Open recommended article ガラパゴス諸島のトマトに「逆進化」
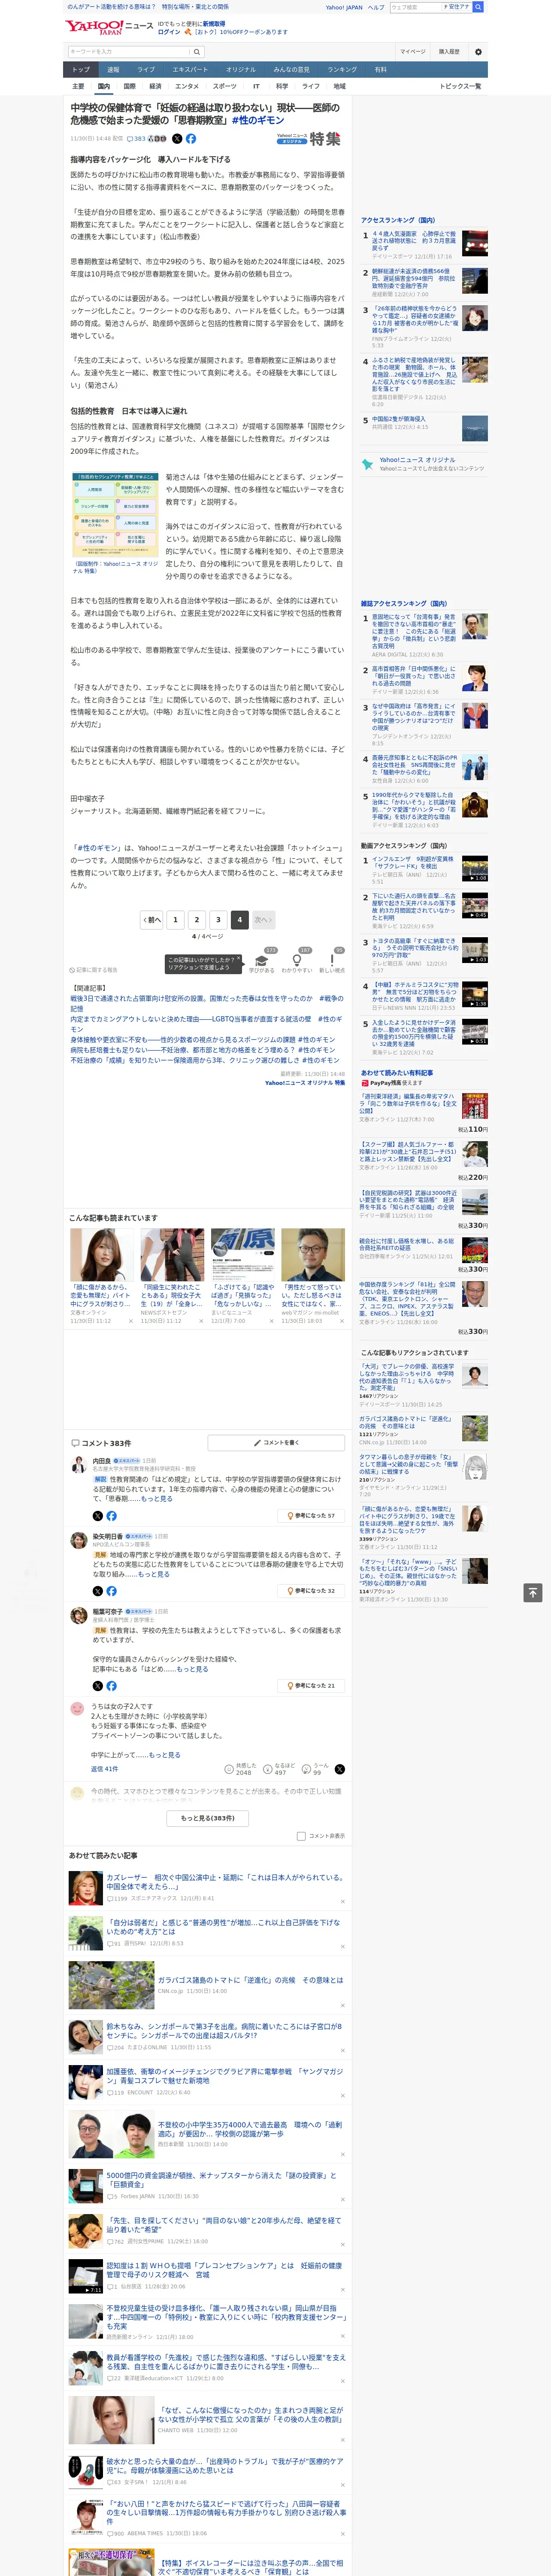551x2576 pixels. point(250,1981)
